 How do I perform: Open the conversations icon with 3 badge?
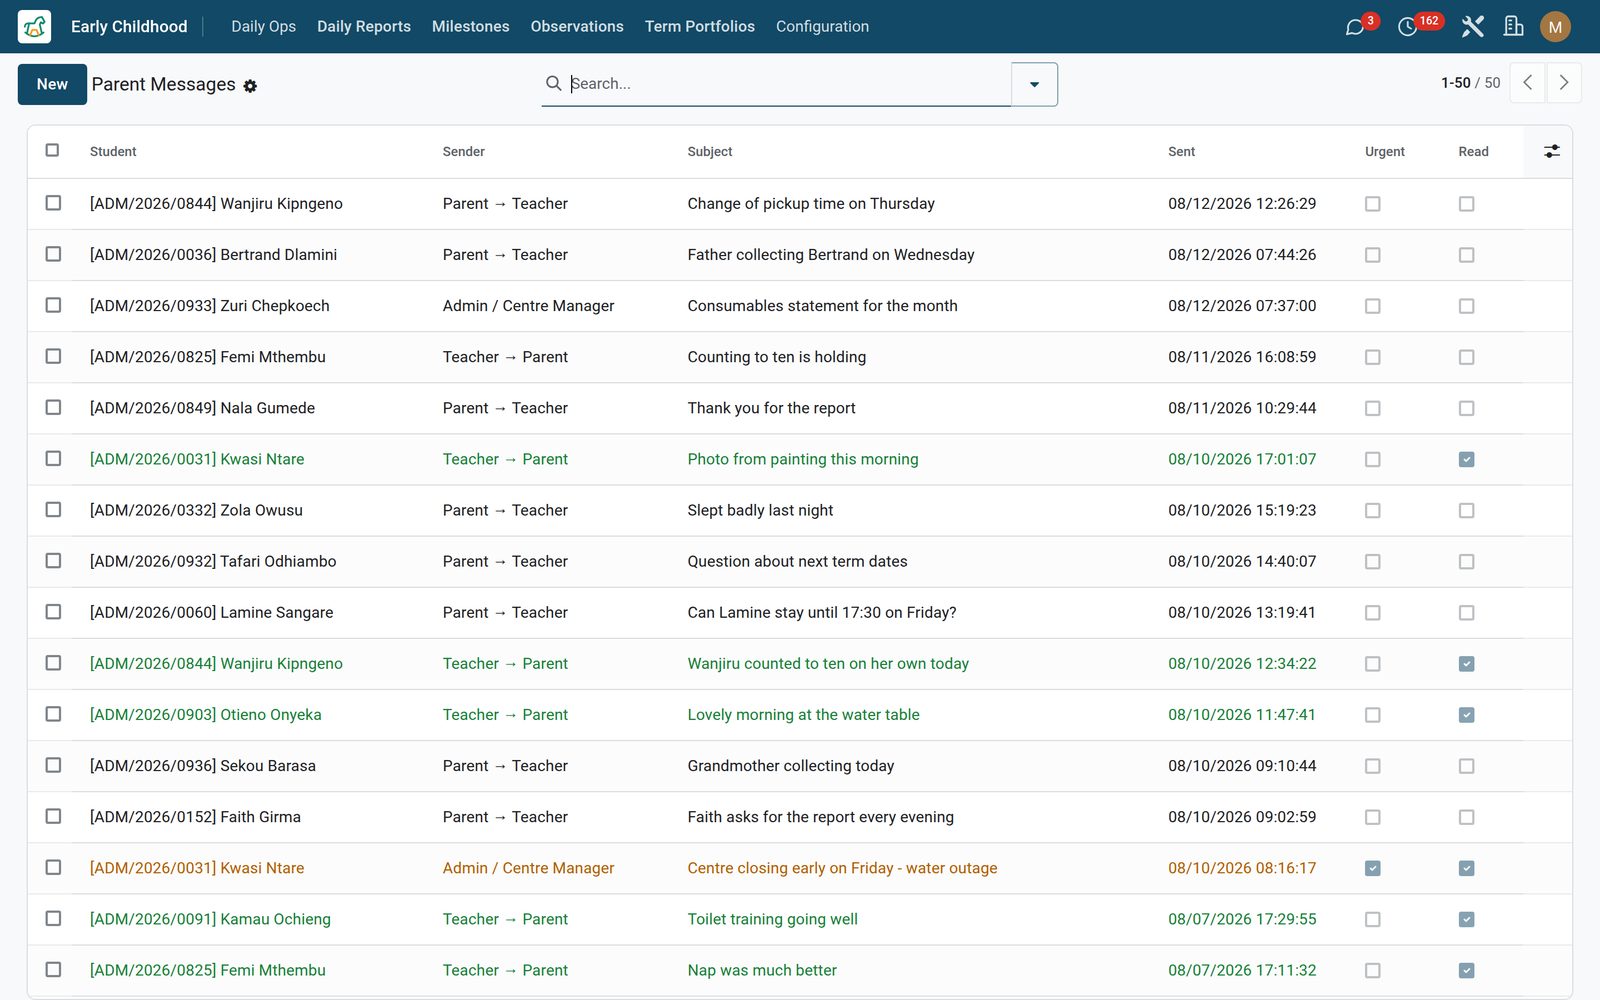[1356, 27]
